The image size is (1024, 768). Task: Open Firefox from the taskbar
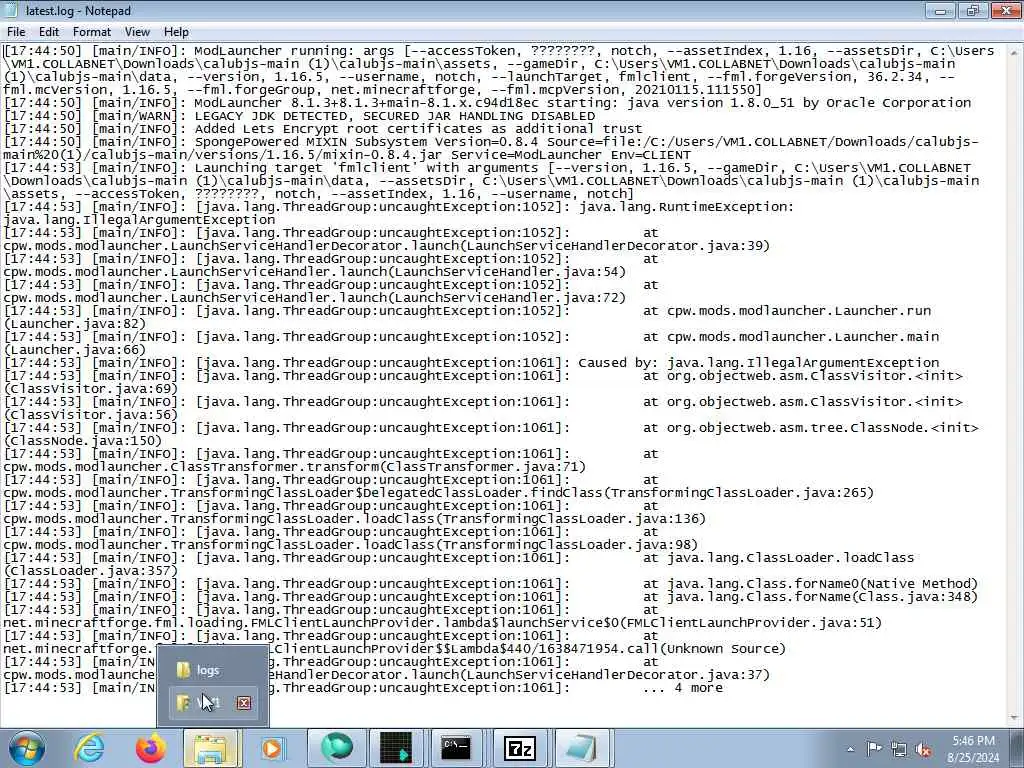(150, 748)
